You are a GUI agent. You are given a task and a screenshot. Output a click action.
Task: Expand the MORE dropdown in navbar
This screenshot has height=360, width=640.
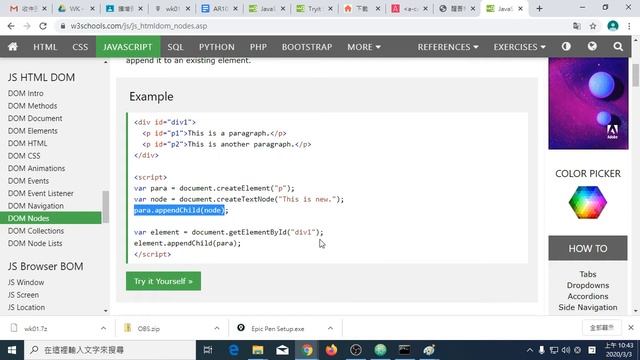(x=364, y=47)
